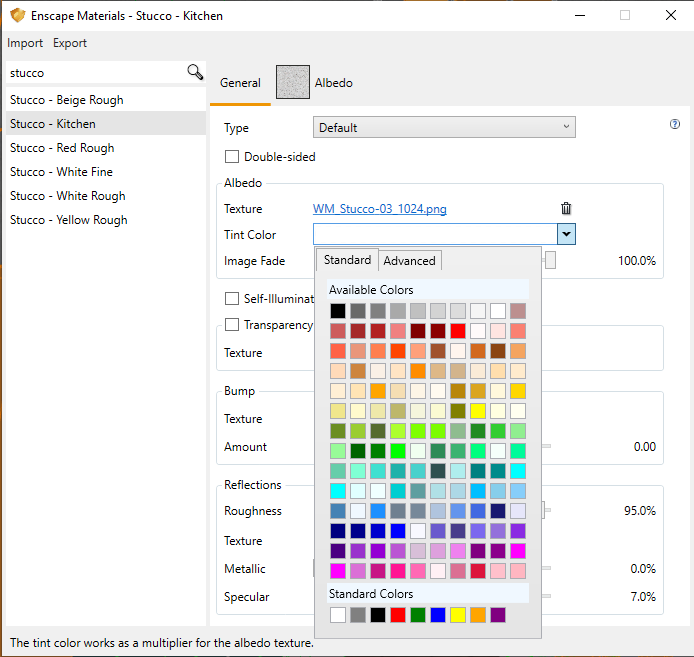Choose red in Standard Colors

pos(397,615)
